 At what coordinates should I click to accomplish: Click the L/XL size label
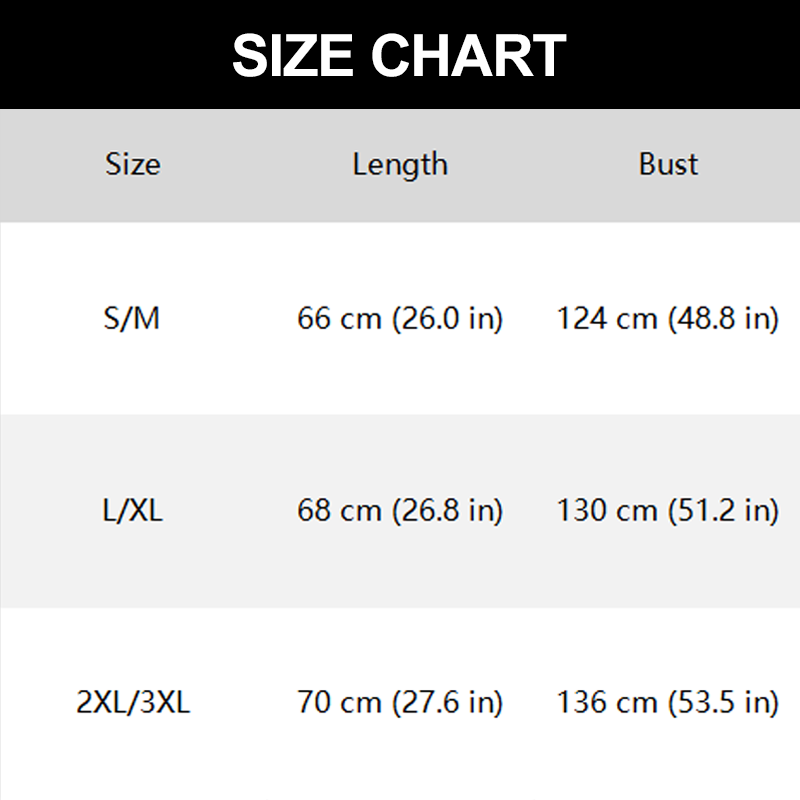pos(132,511)
